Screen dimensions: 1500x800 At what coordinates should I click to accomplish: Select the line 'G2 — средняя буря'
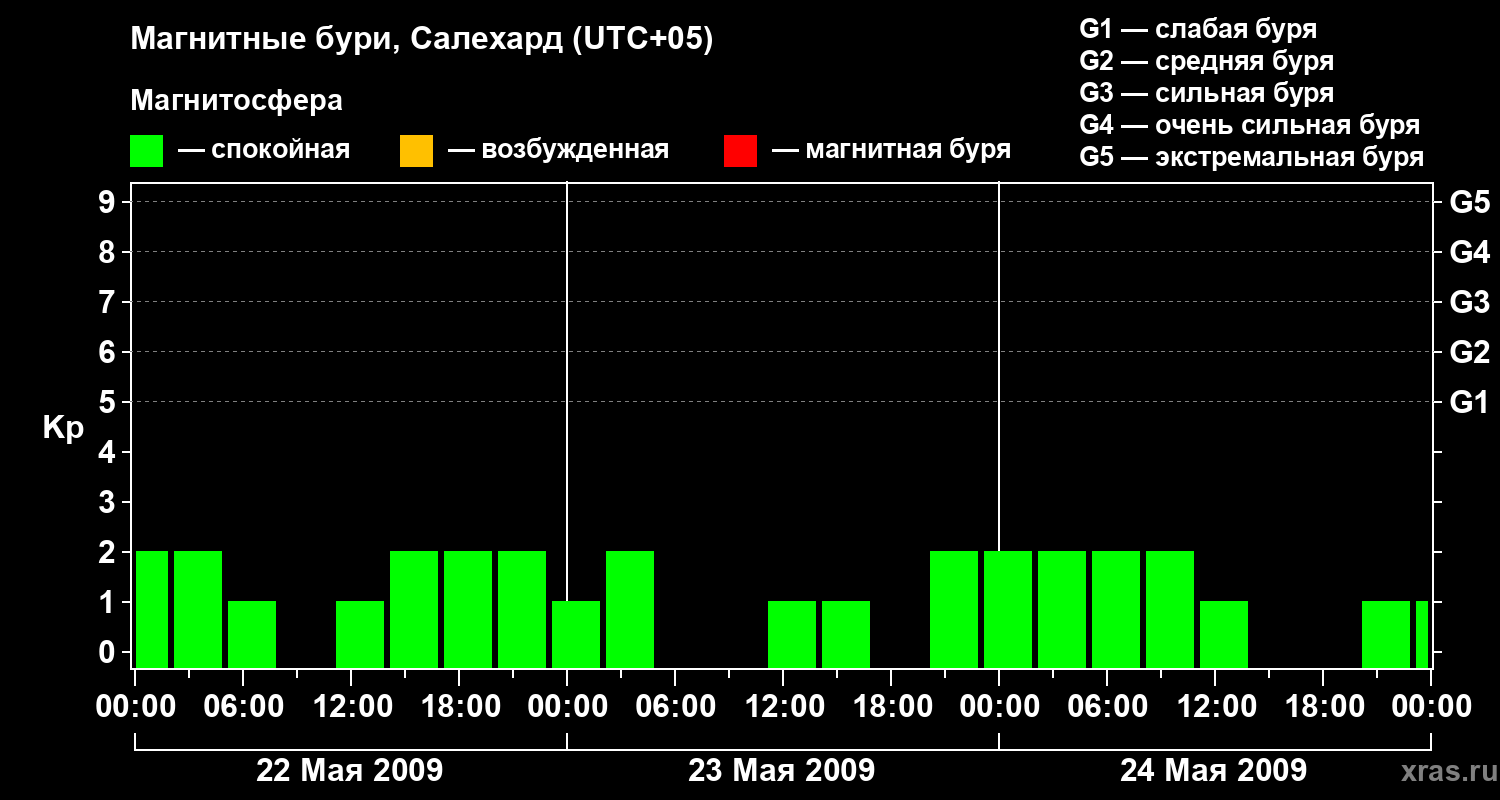[1207, 61]
